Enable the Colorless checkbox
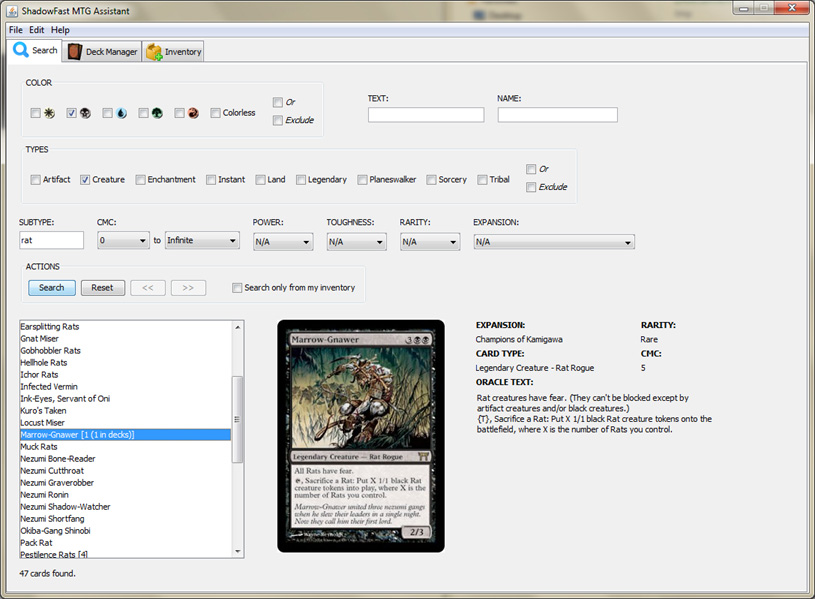The image size is (815, 599). [215, 113]
